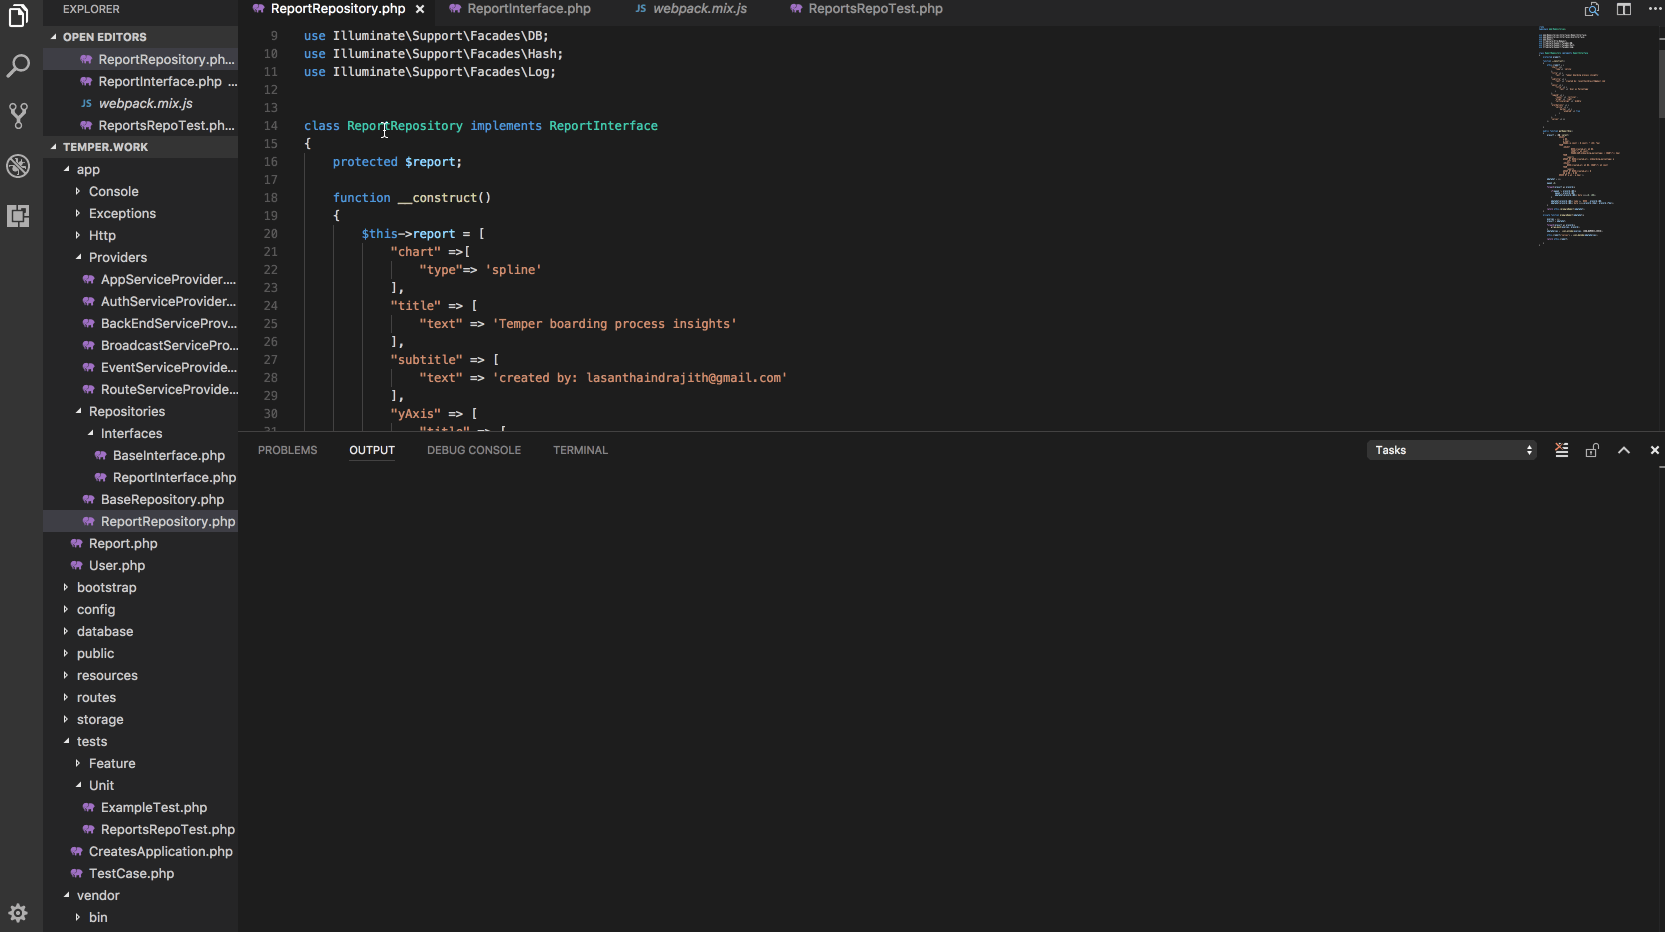Expand the Exceptions folder
Screen dimensions: 1665x932
click(x=140, y=214)
